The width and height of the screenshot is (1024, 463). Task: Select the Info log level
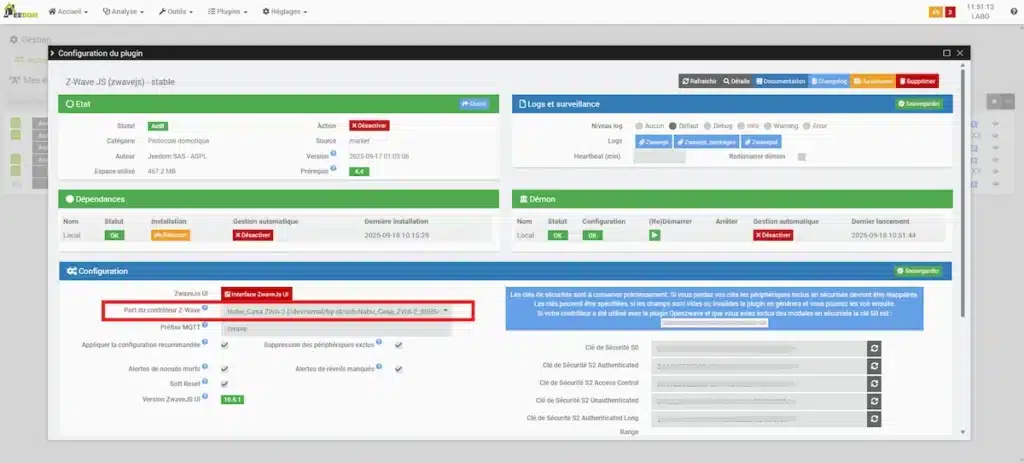tap(741, 125)
